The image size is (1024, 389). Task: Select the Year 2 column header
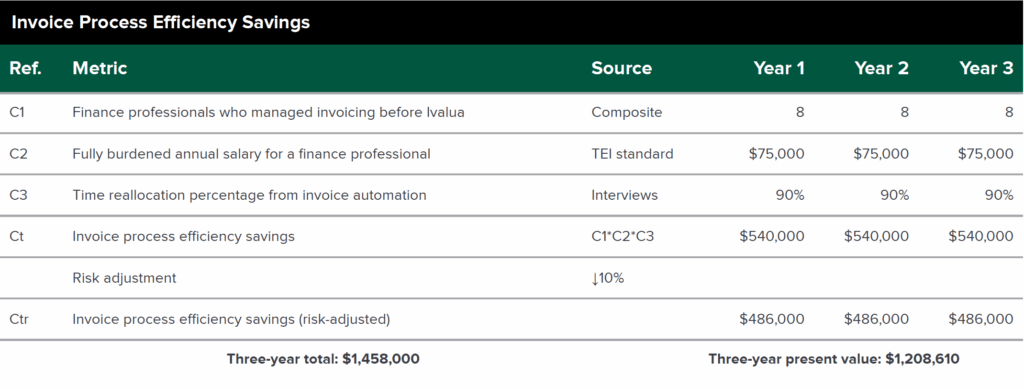pos(882,68)
